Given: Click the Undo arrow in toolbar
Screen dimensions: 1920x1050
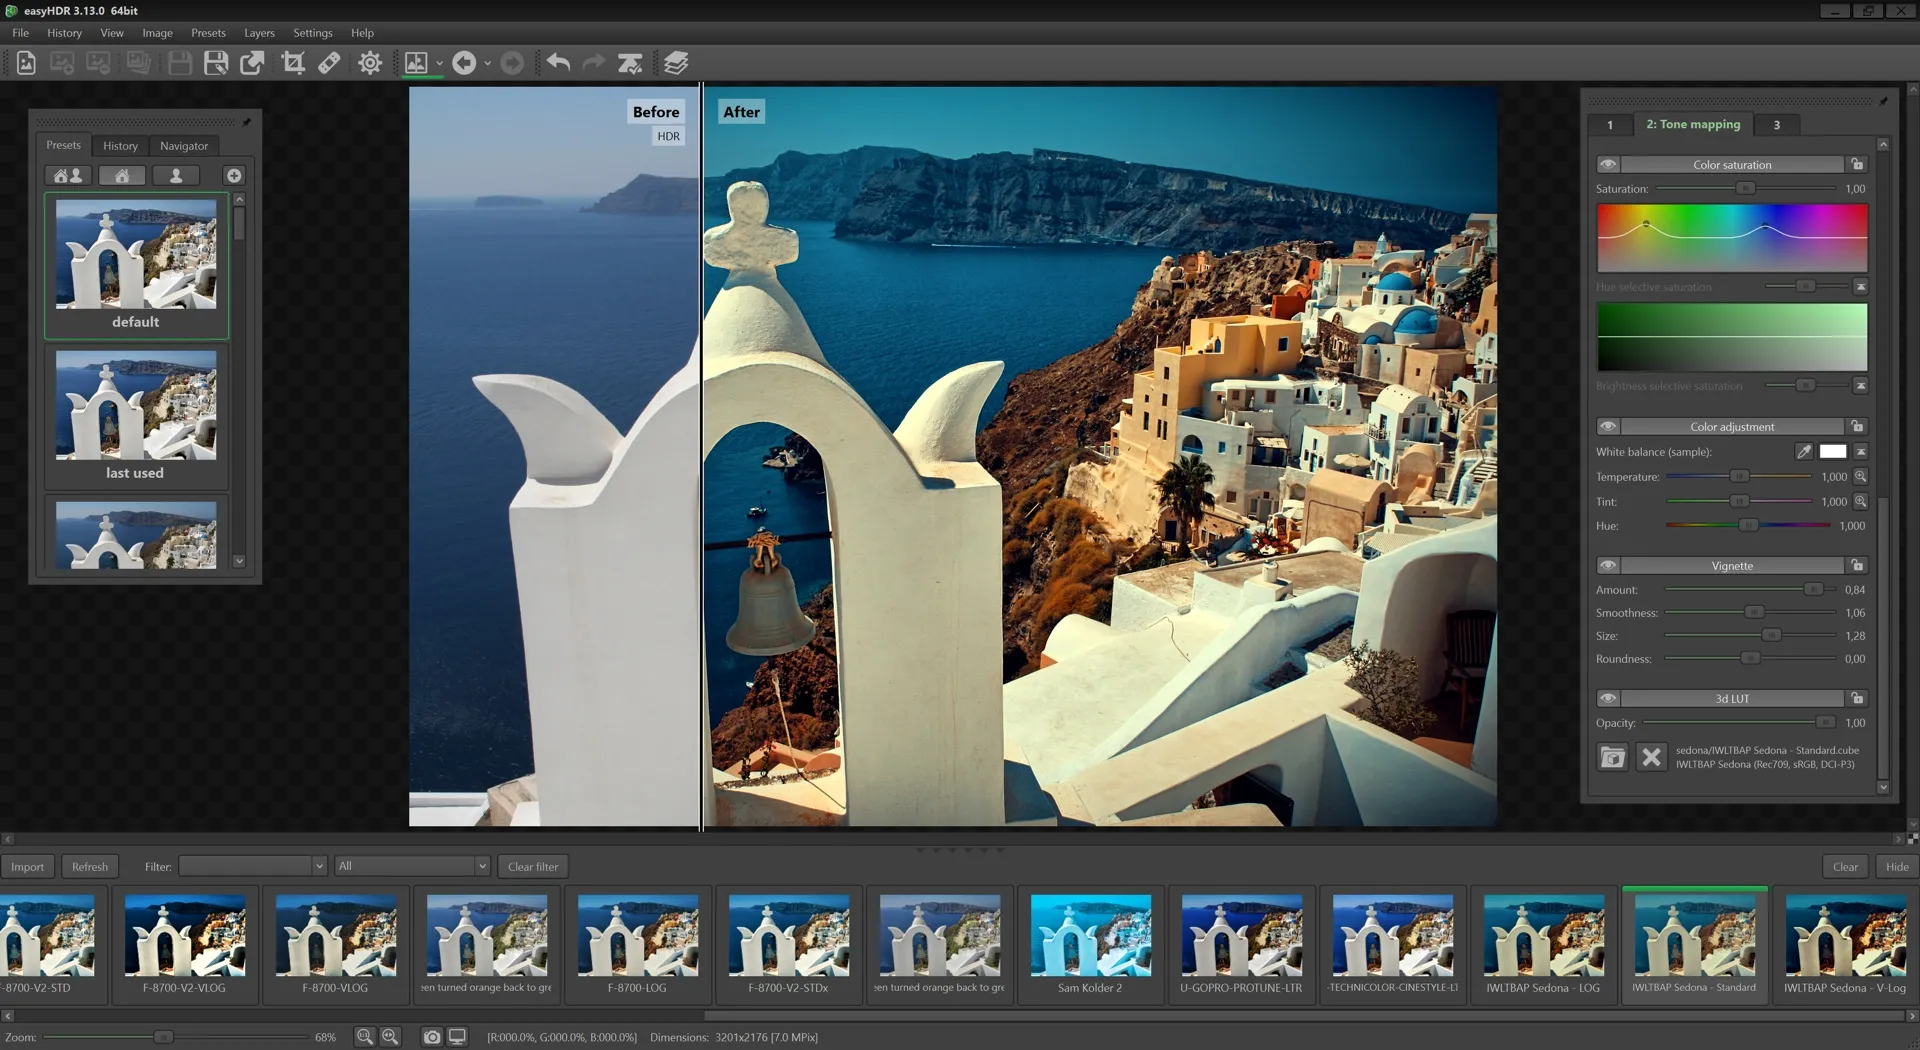Looking at the screenshot, I should click(557, 62).
